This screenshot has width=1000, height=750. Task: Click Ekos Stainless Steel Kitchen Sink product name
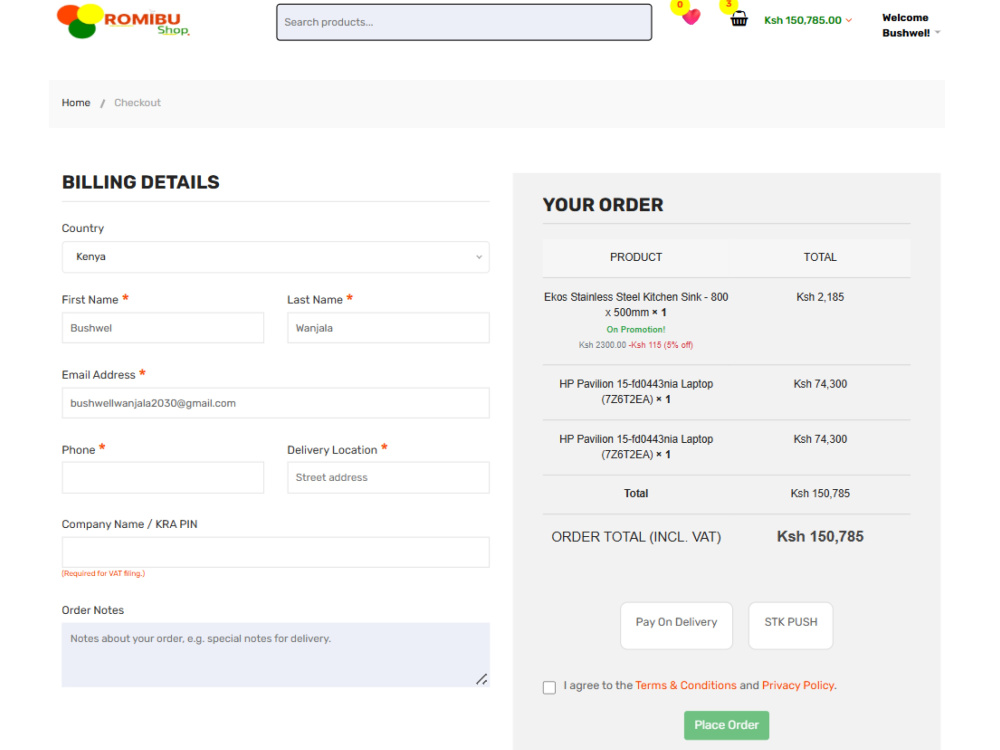coord(636,305)
